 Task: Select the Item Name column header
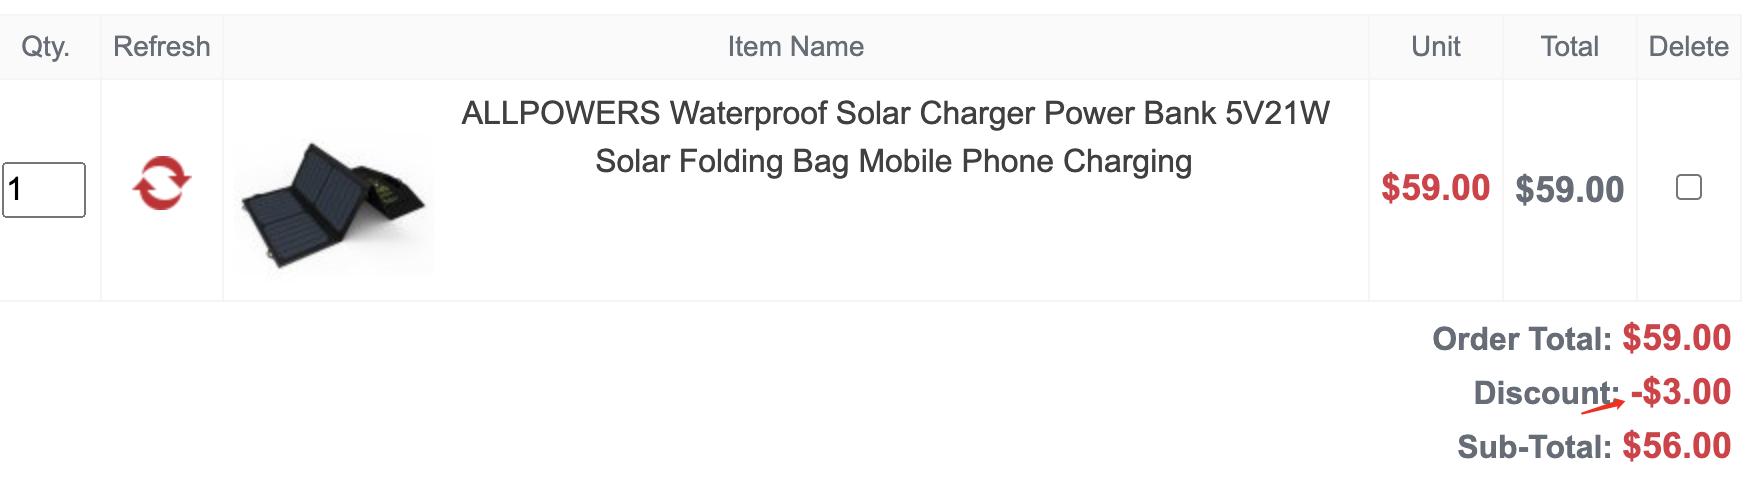[x=796, y=47]
